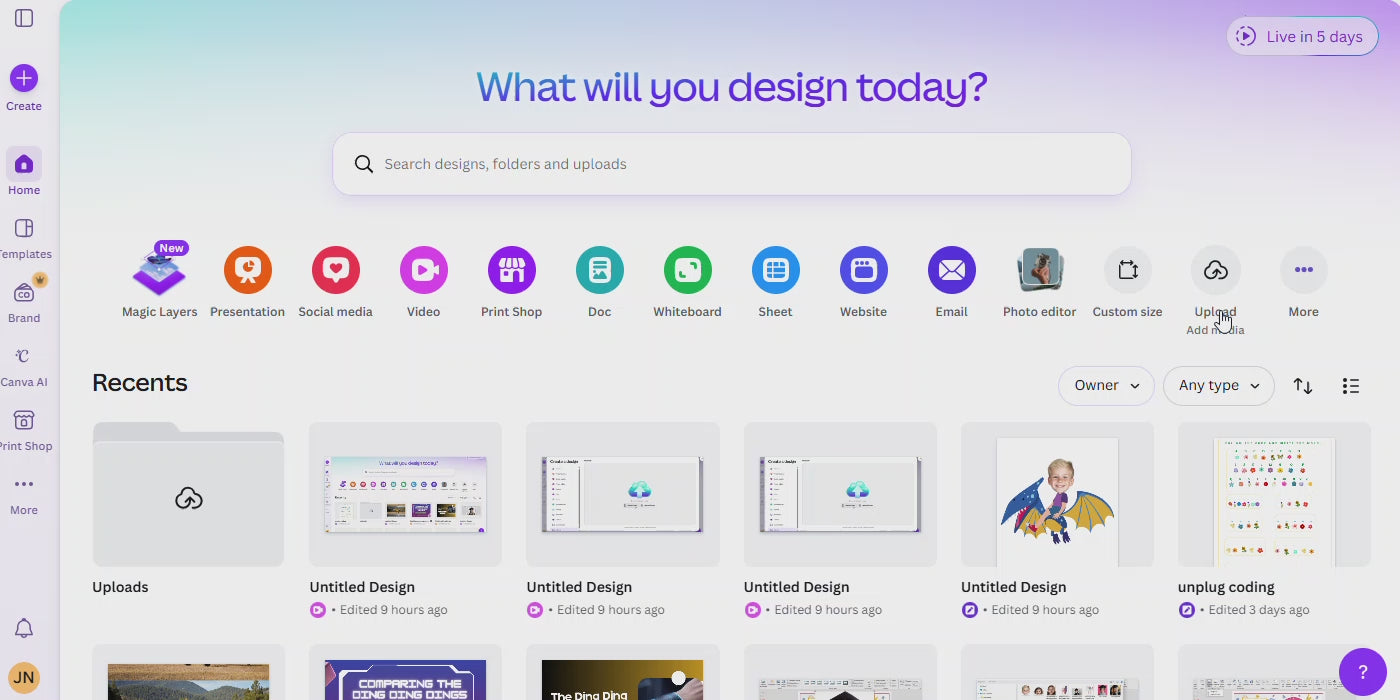
Task: Click the search designs input field
Action: coord(740,164)
